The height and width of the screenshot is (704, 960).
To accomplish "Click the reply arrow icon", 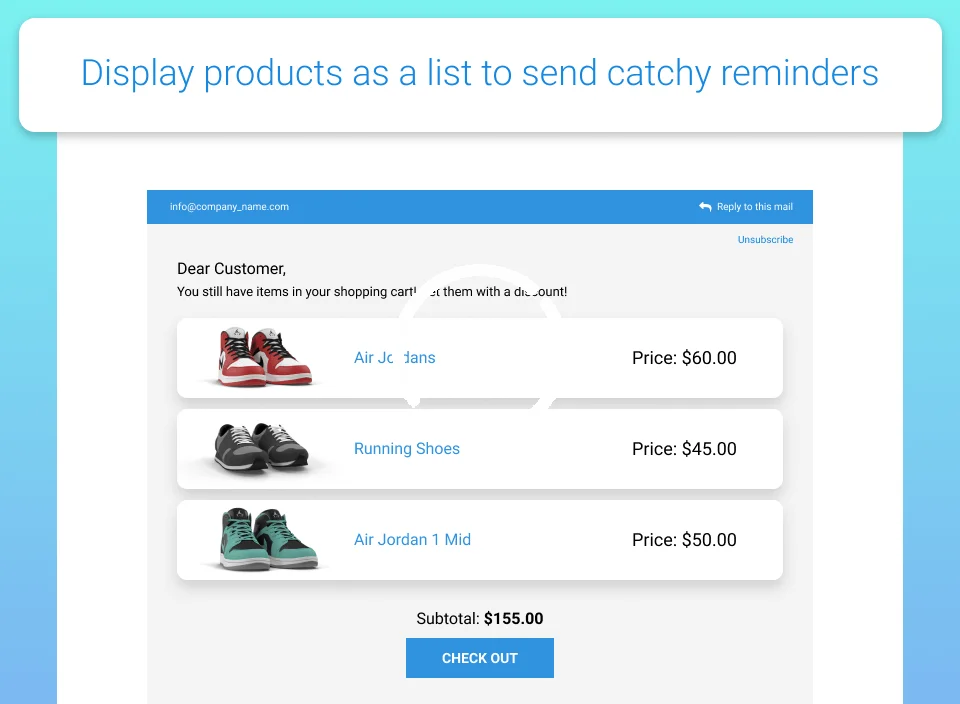I will [705, 207].
